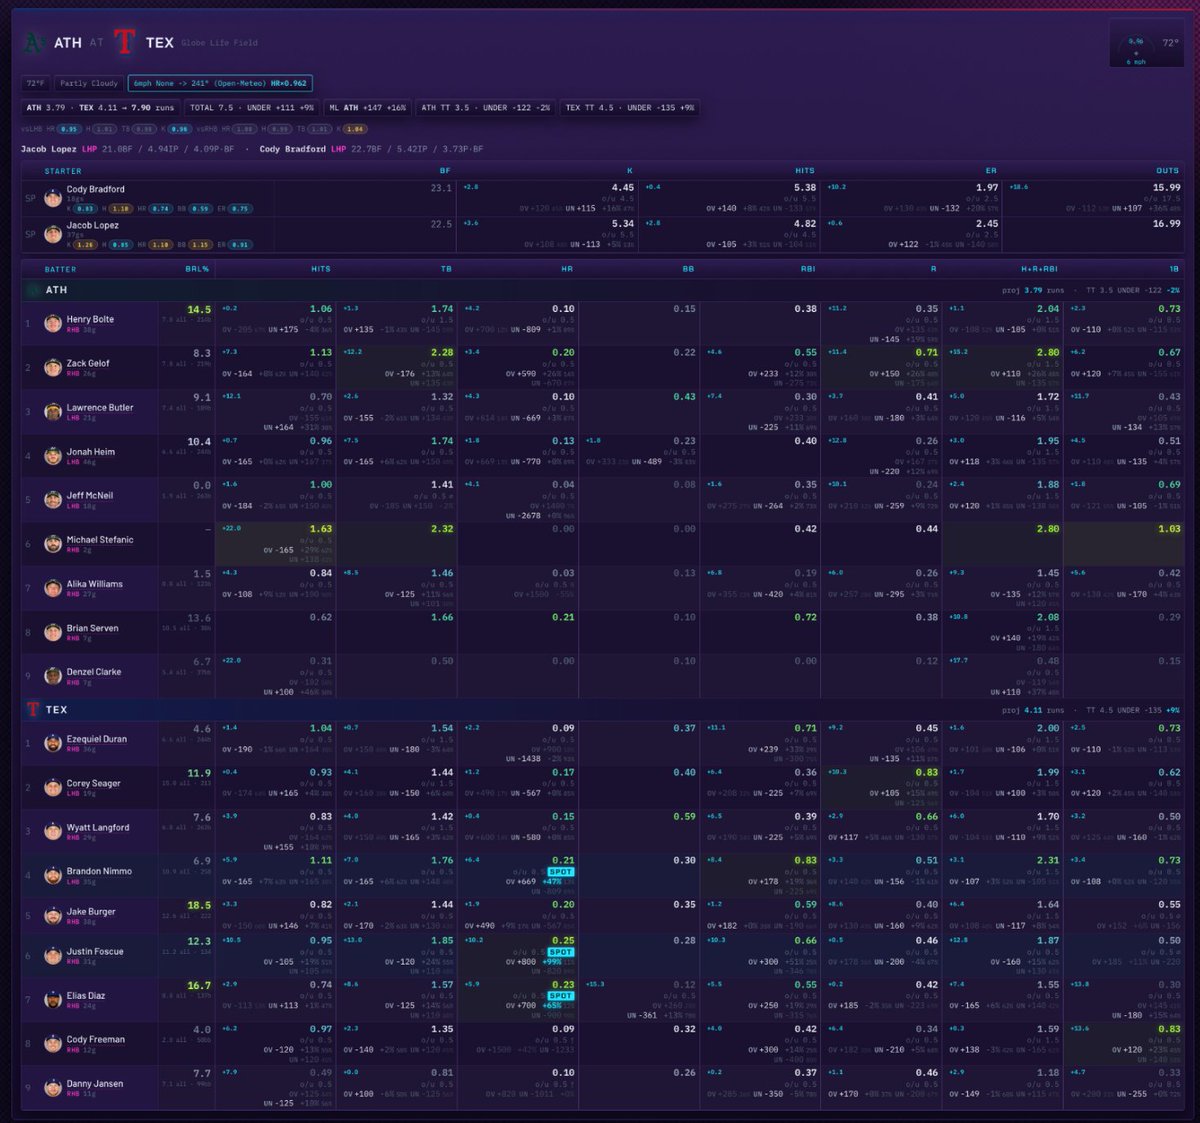
Task: Click Jeff McNeil's headshot icon
Action: coord(53,500)
